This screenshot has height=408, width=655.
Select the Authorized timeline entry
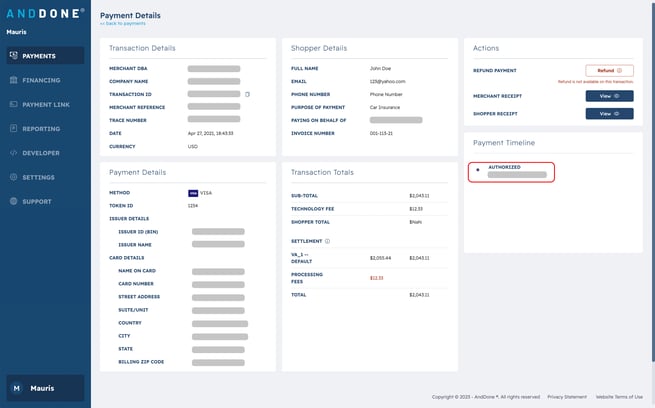511,171
